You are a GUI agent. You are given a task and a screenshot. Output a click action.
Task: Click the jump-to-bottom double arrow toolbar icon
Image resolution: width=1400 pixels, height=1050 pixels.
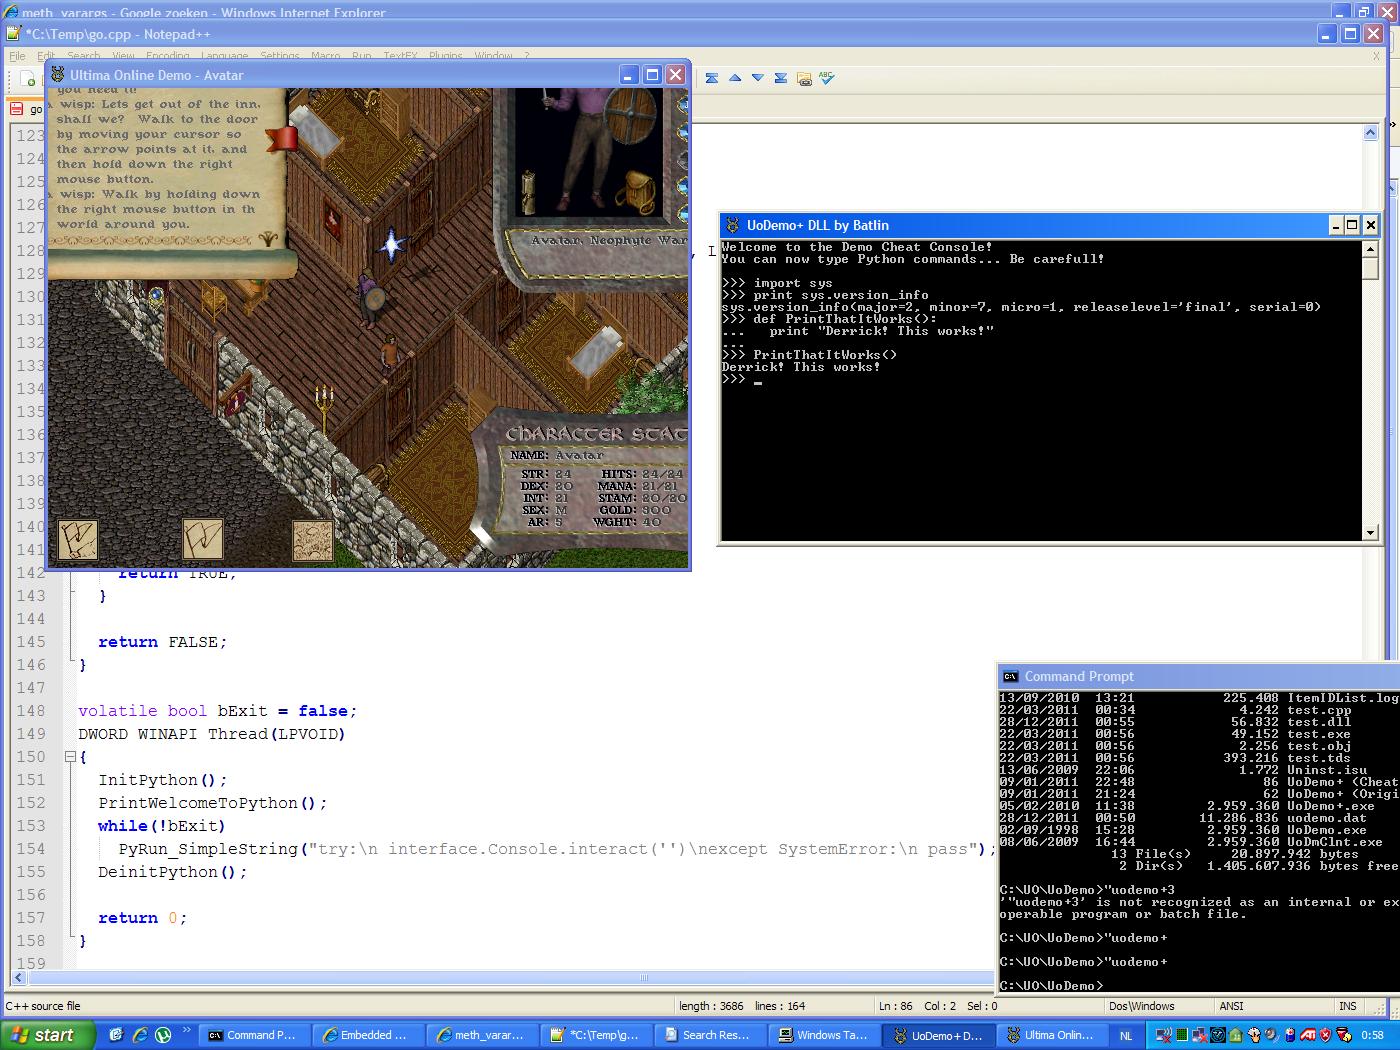click(x=781, y=78)
